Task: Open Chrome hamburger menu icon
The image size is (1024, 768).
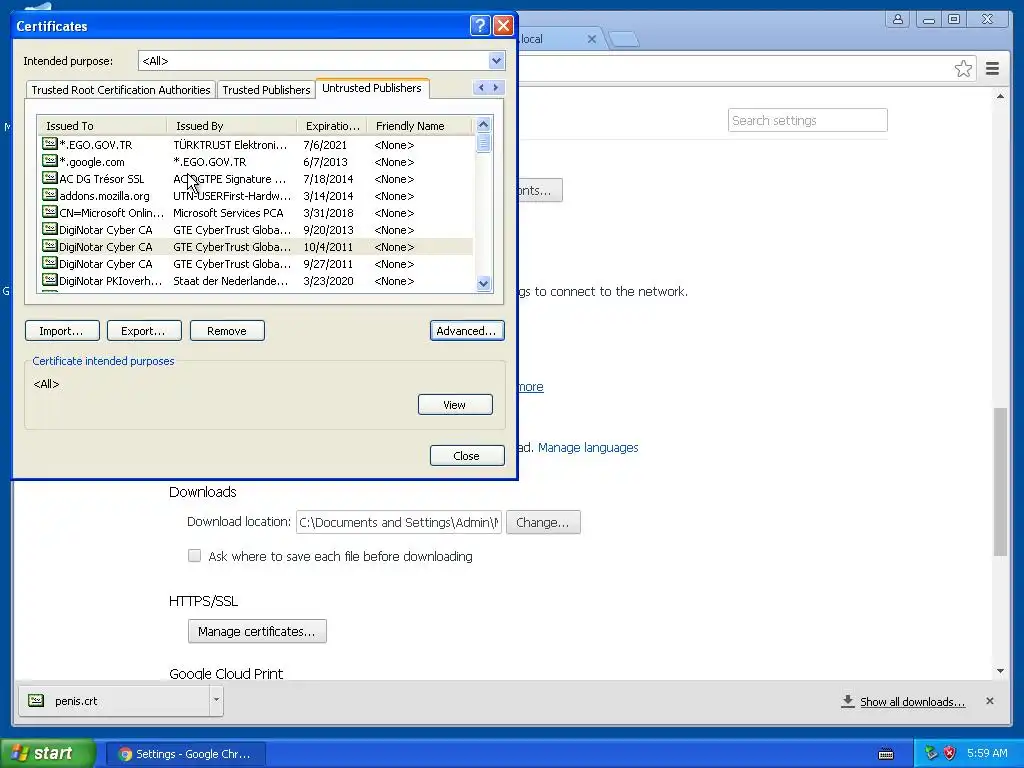Action: (992, 69)
